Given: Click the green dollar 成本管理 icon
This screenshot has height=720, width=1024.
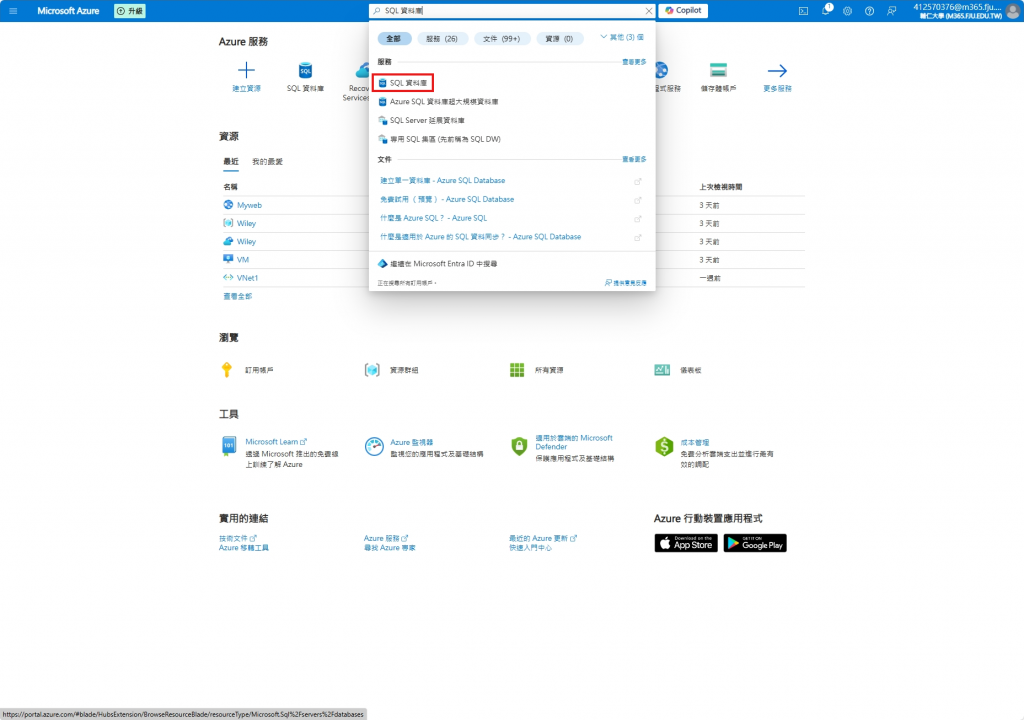Looking at the screenshot, I should pyautogui.click(x=664, y=446).
